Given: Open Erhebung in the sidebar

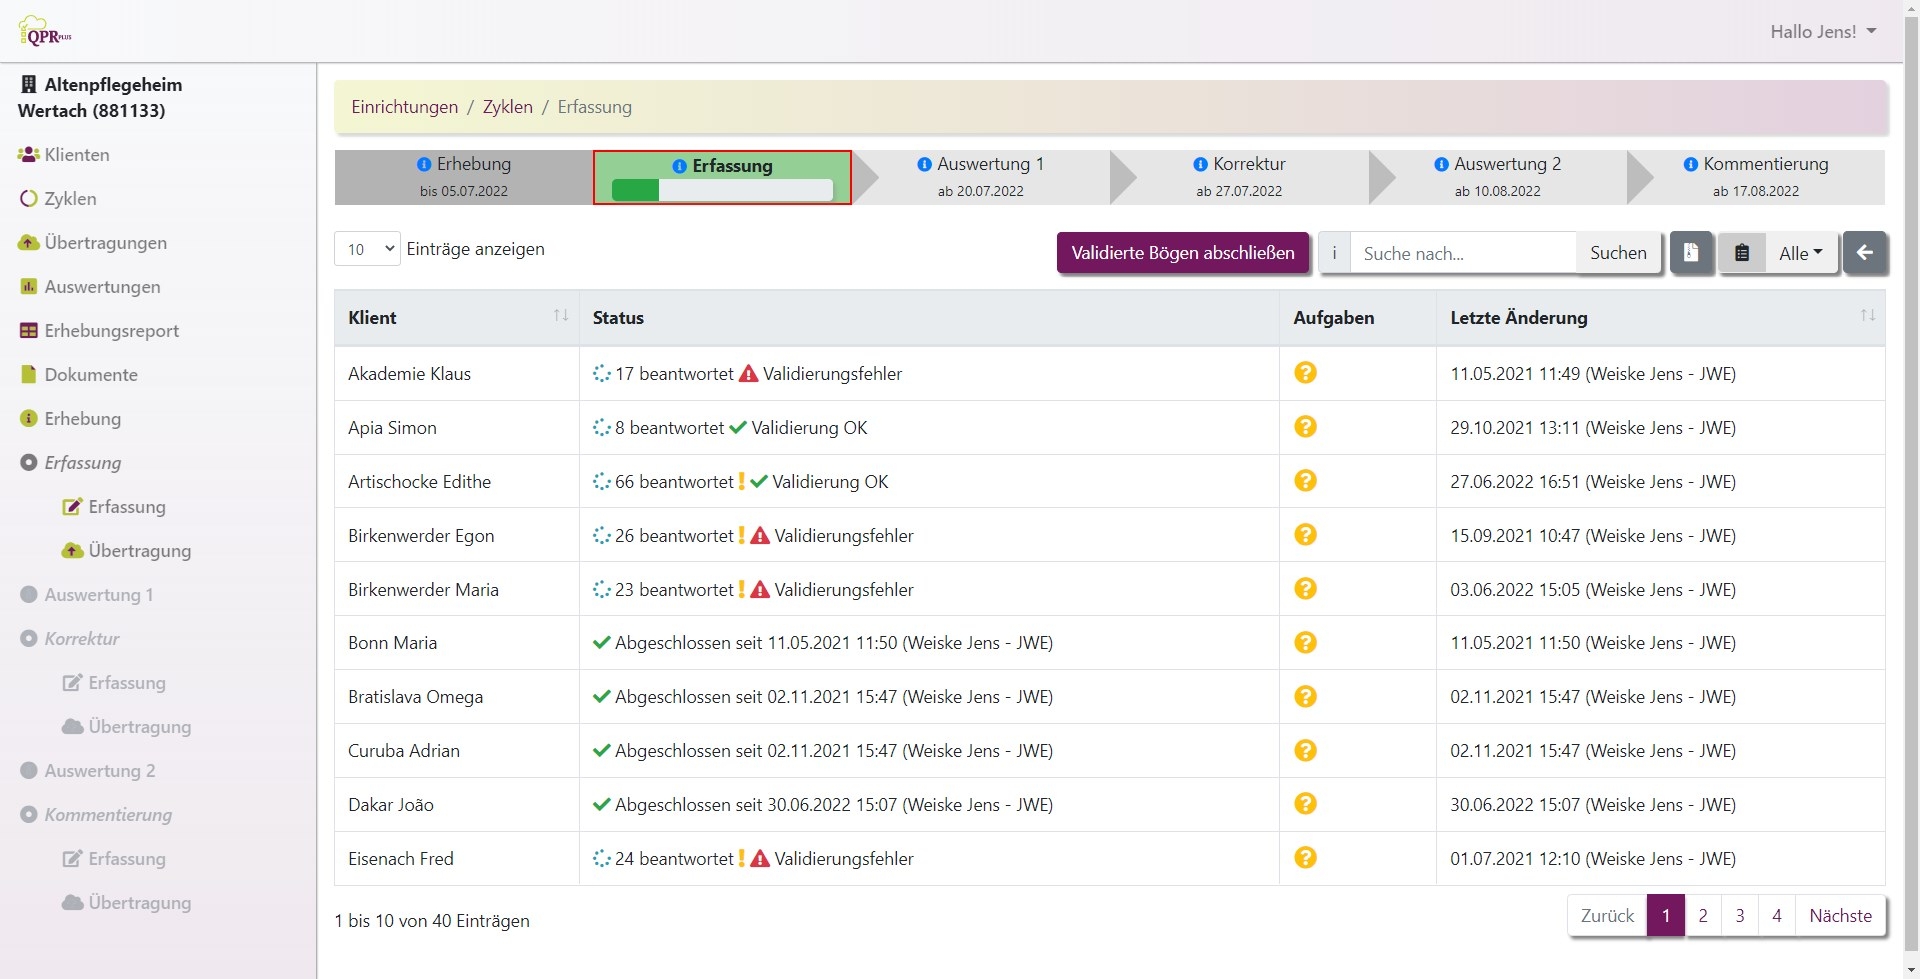Looking at the screenshot, I should pyautogui.click(x=70, y=419).
